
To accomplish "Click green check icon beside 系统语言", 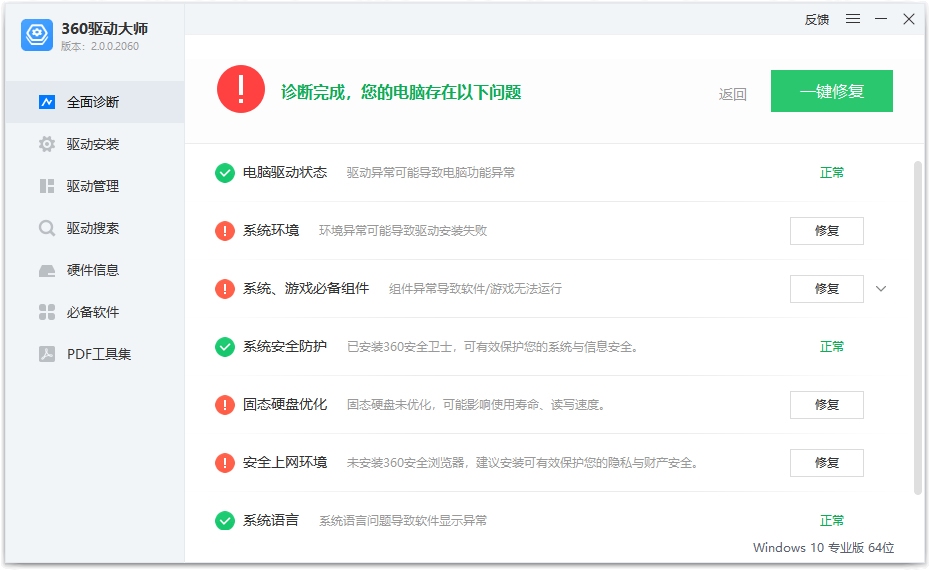I will click(225, 520).
